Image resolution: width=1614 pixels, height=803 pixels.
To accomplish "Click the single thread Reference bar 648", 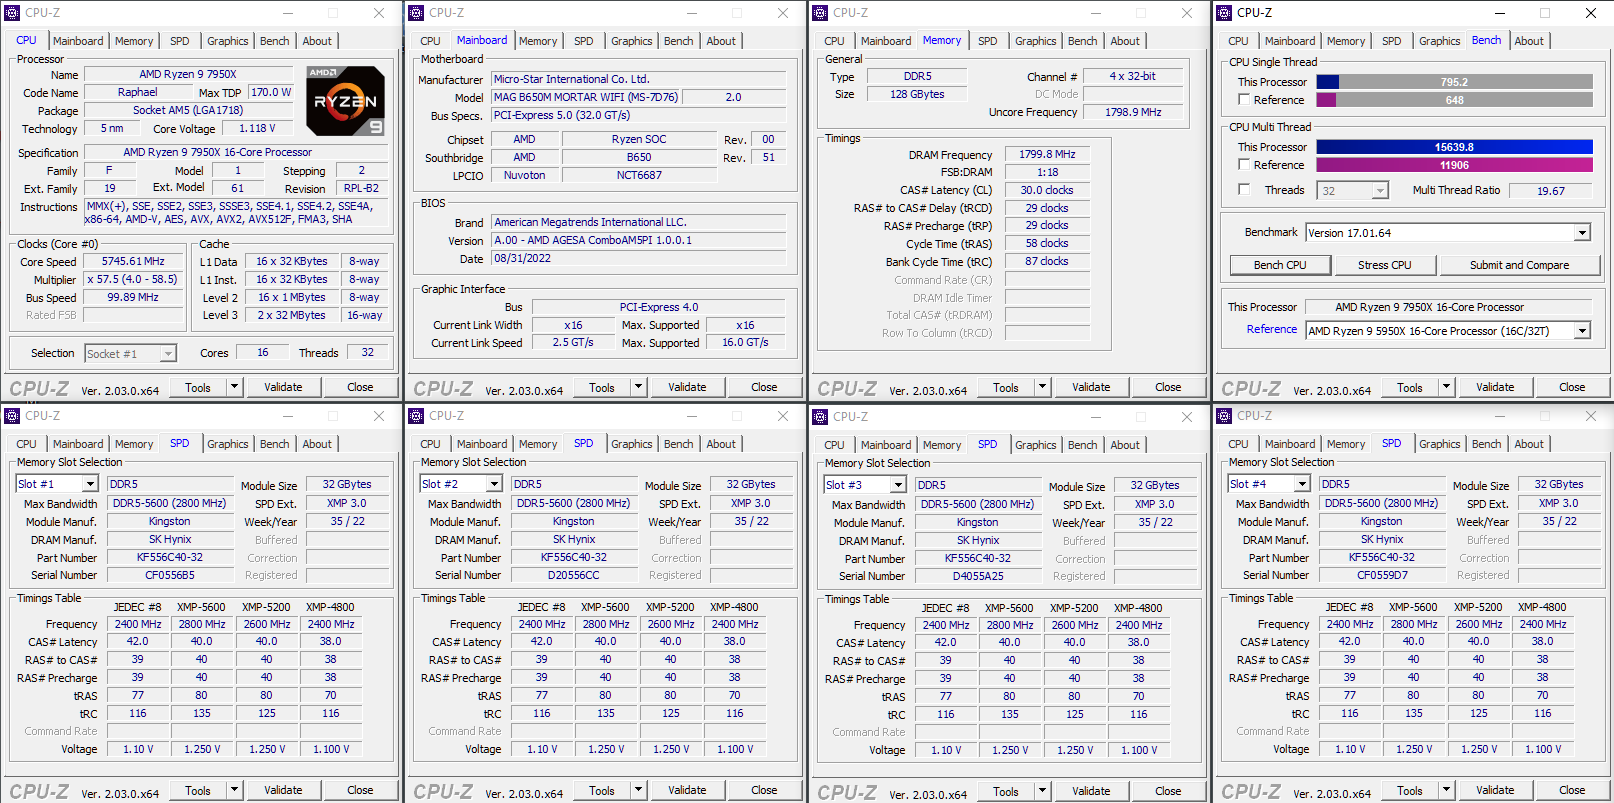I will pyautogui.click(x=1454, y=100).
